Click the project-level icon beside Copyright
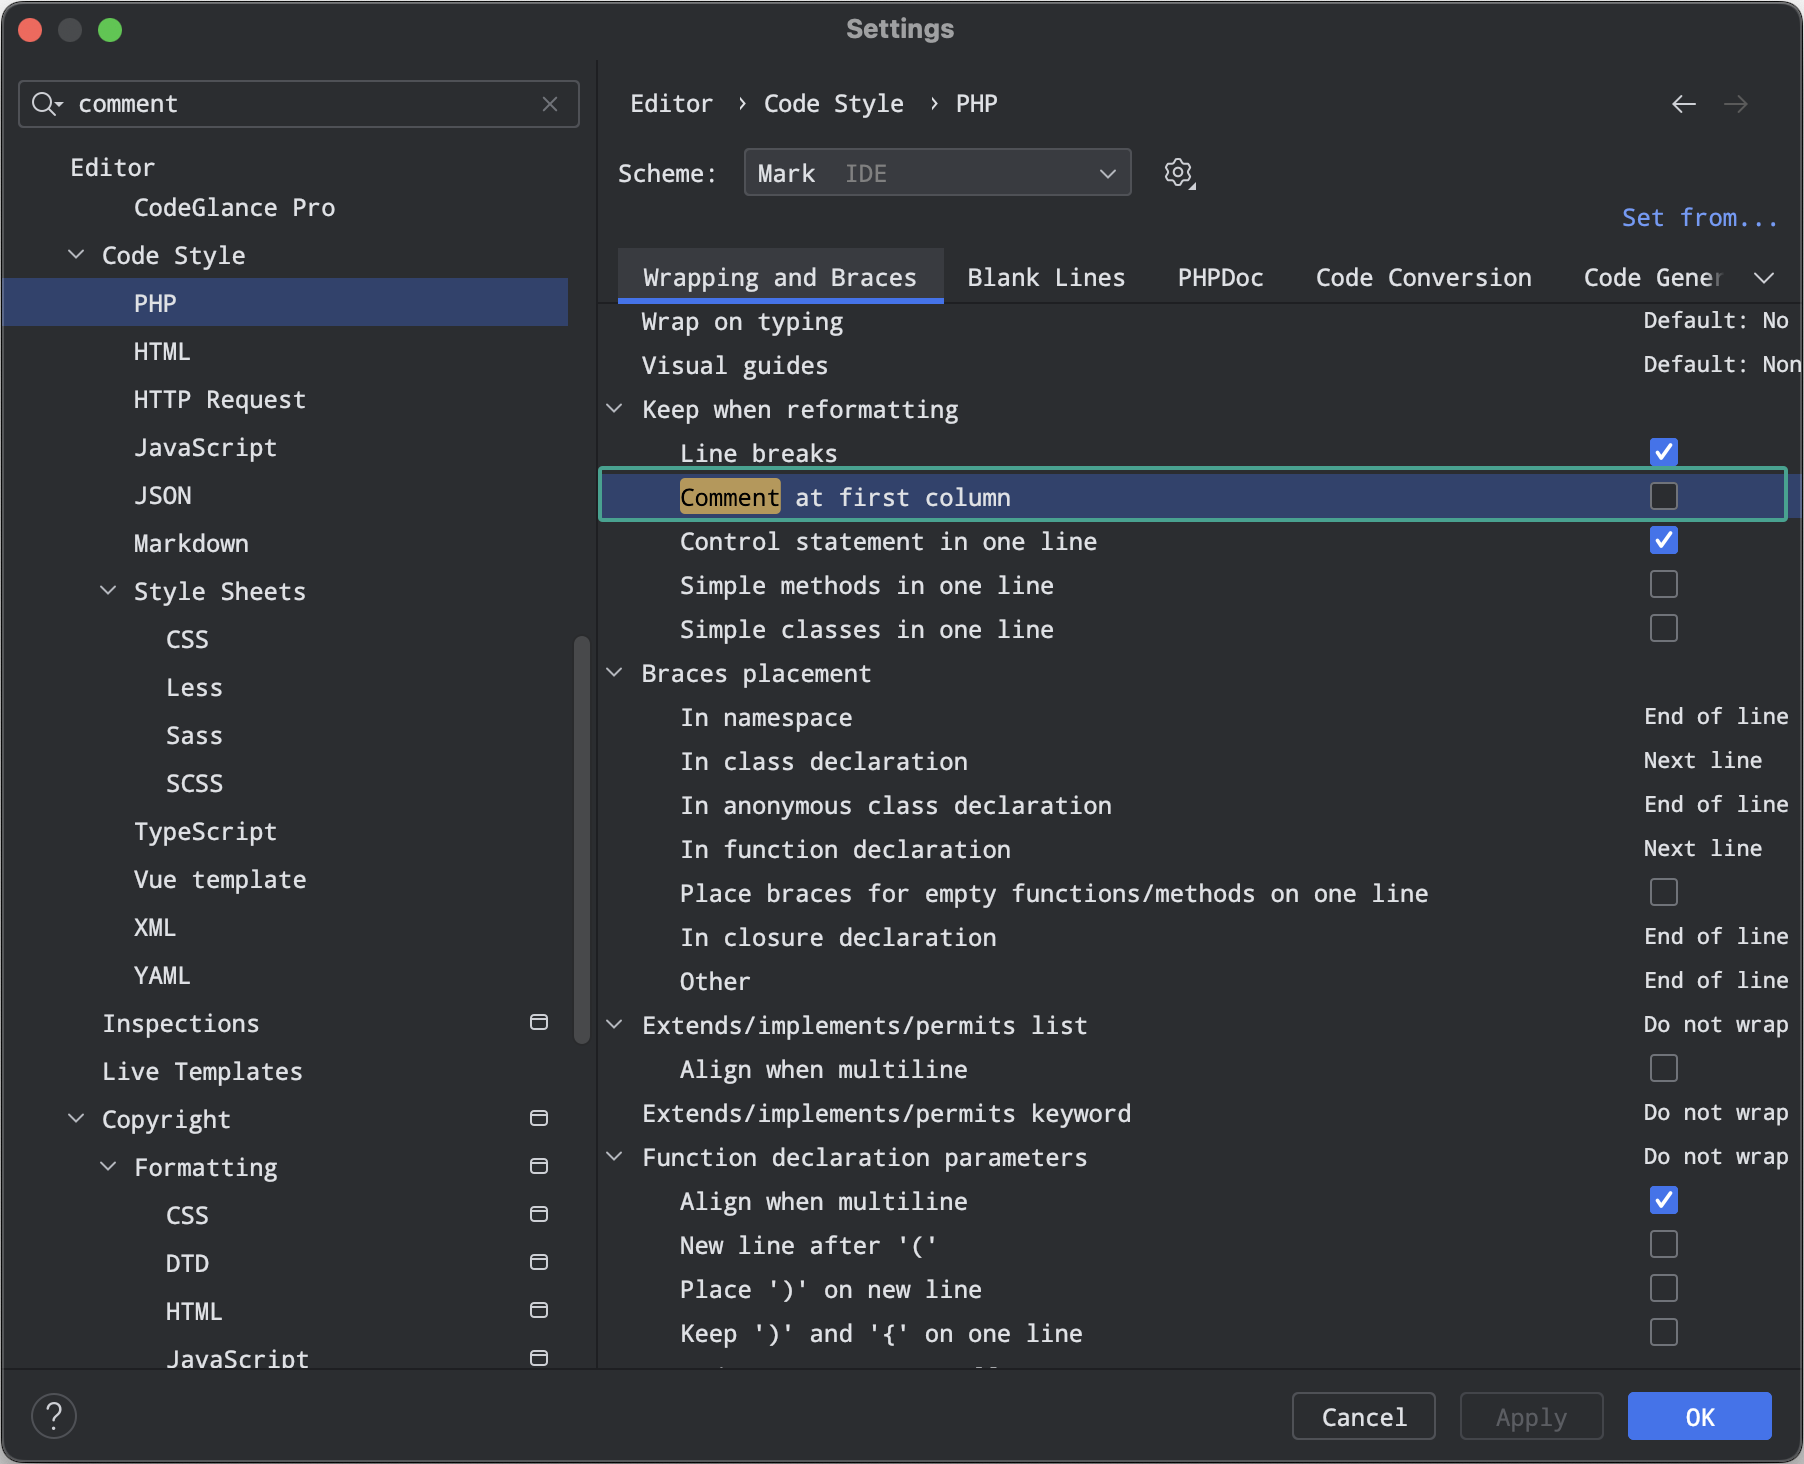The image size is (1804, 1464). pyautogui.click(x=539, y=1119)
